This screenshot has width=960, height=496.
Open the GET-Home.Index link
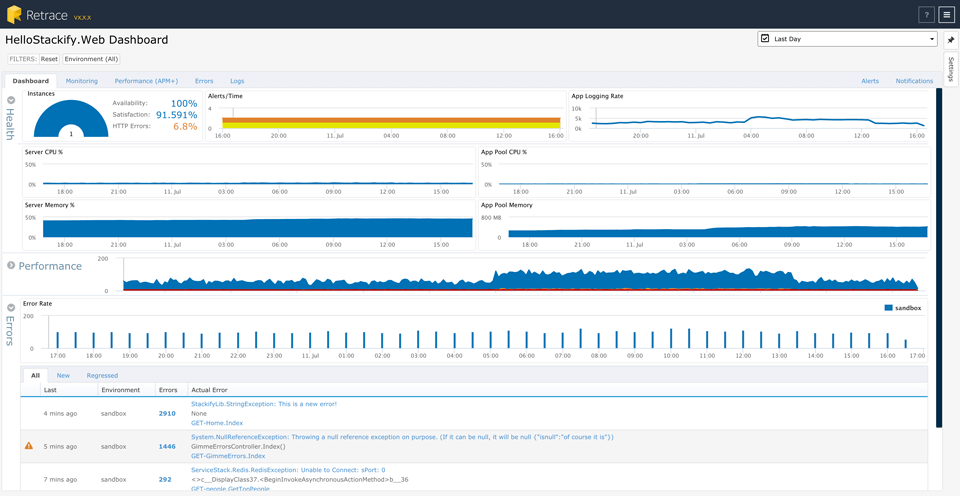click(x=217, y=423)
